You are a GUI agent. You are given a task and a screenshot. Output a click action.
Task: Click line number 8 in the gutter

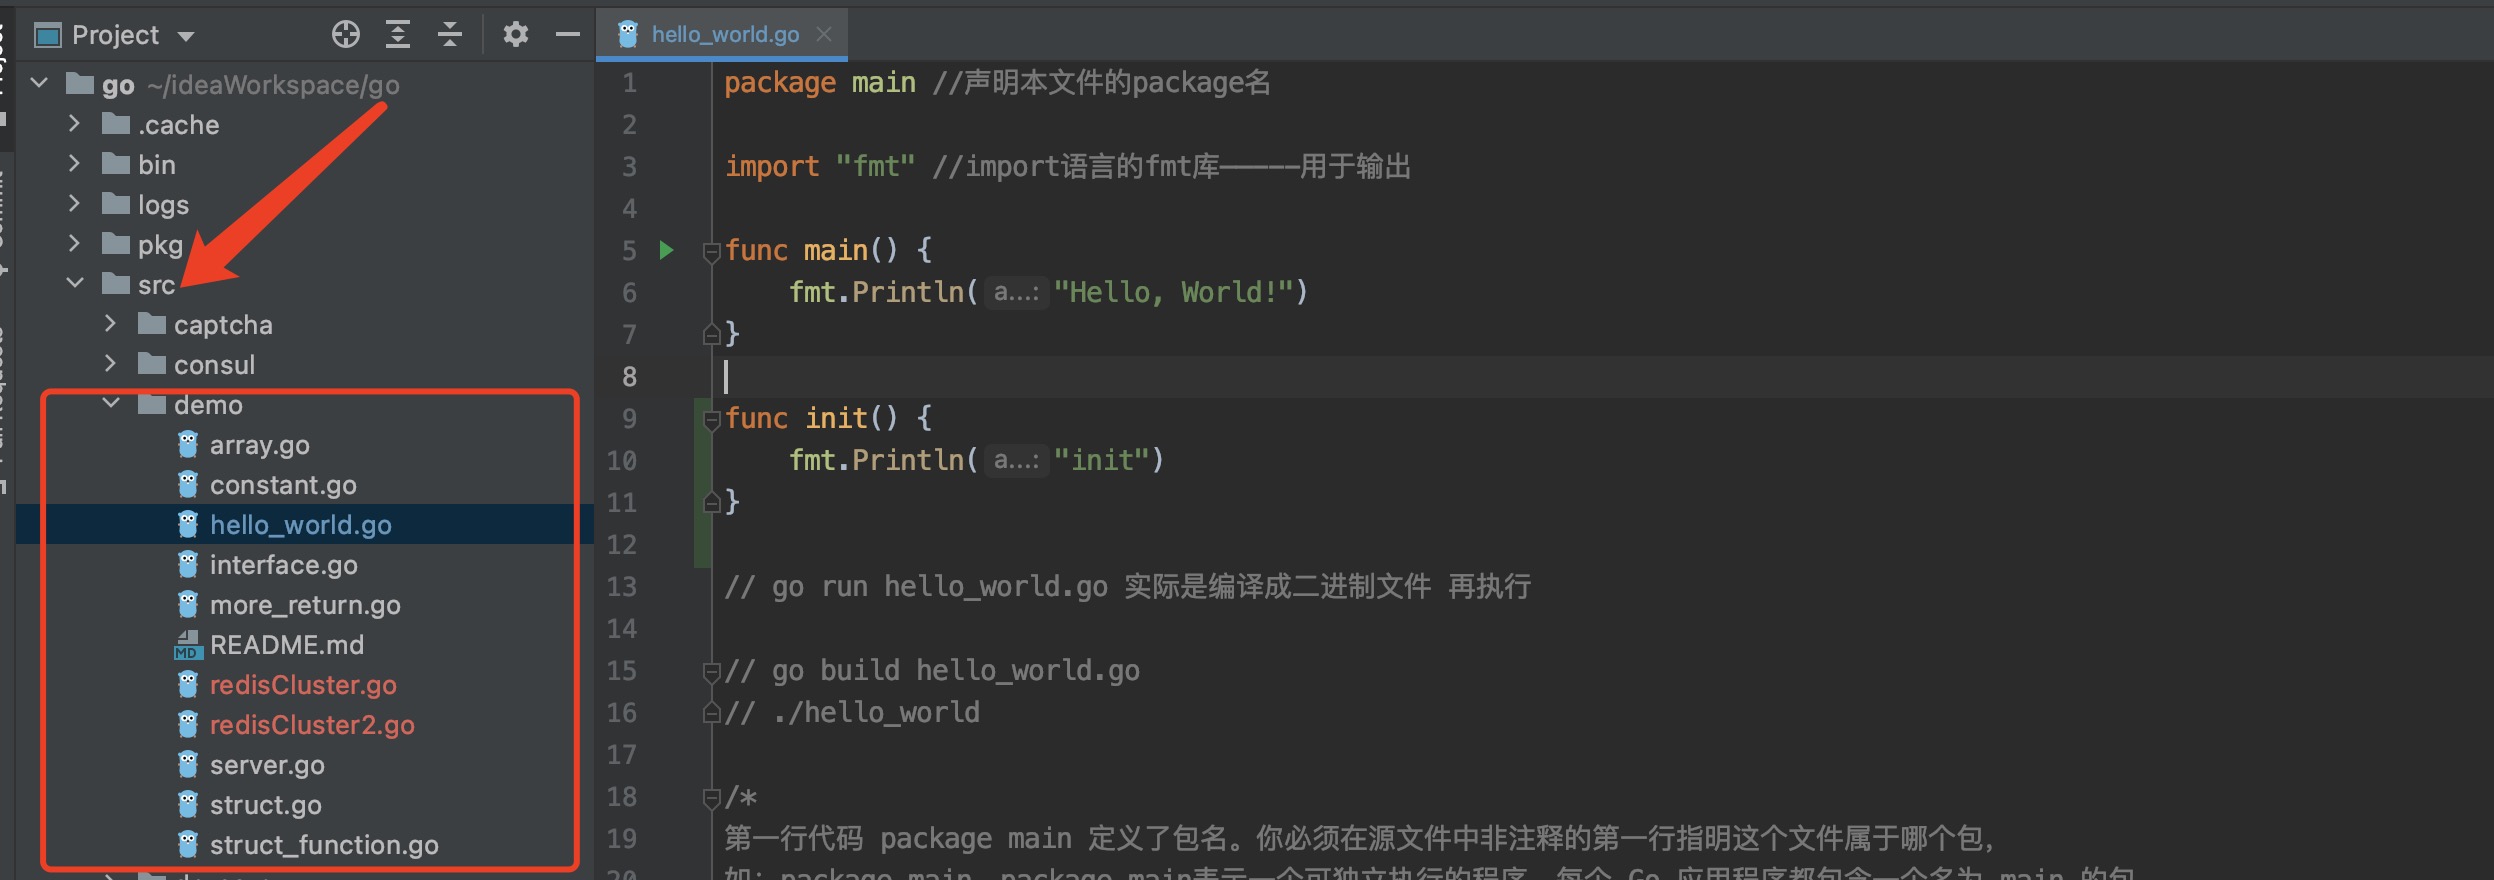pyautogui.click(x=629, y=376)
